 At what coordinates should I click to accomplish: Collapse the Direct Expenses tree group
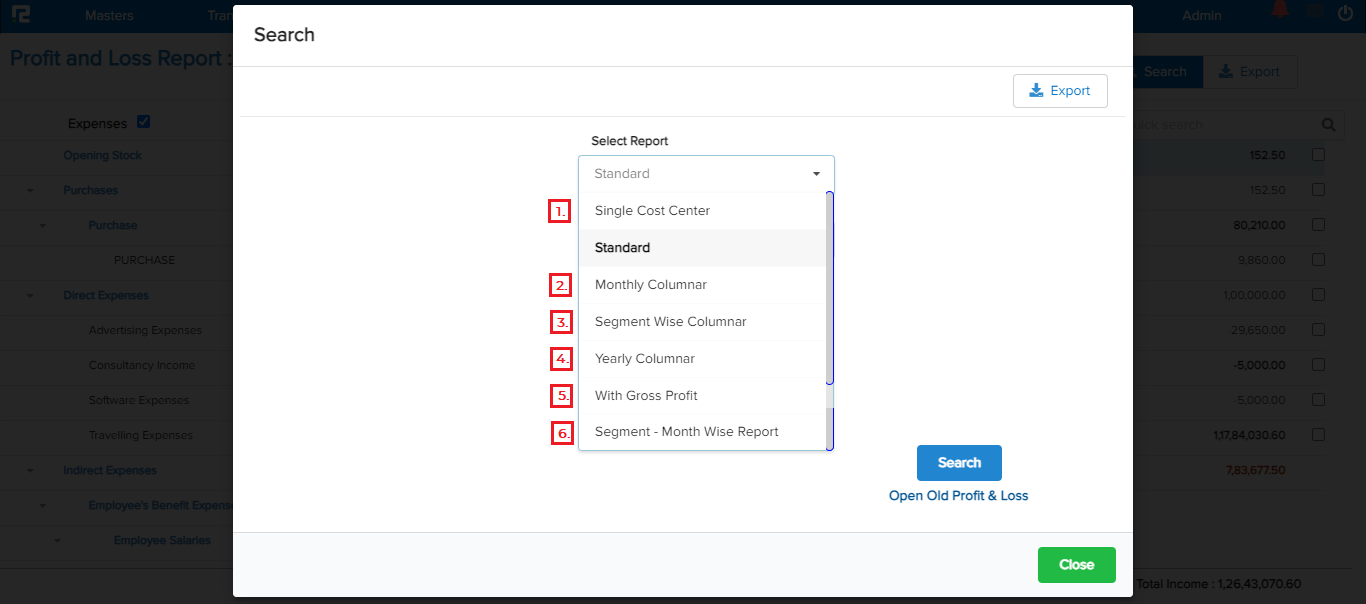coord(30,296)
